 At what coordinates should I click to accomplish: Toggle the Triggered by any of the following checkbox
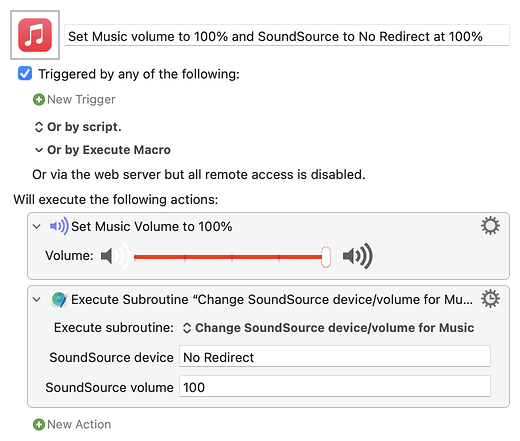coord(25,74)
